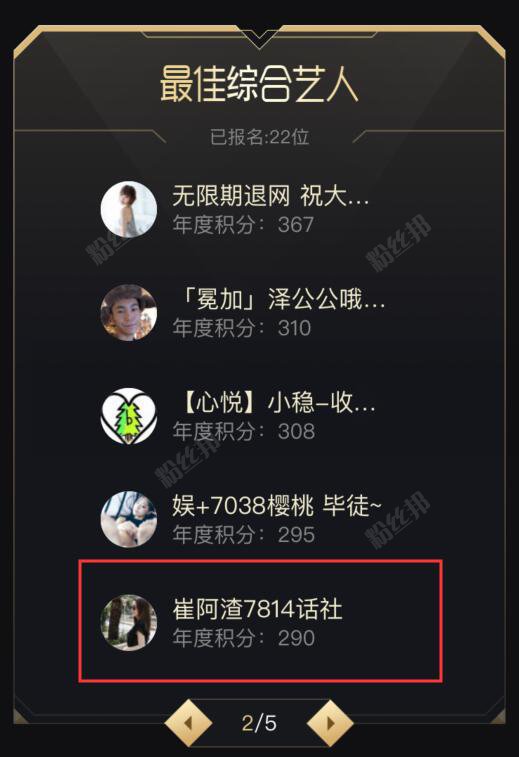The height and width of the screenshot is (757, 519).
Task: Open avatar of 「冕加」泽公公哦 user
Action: 128,313
